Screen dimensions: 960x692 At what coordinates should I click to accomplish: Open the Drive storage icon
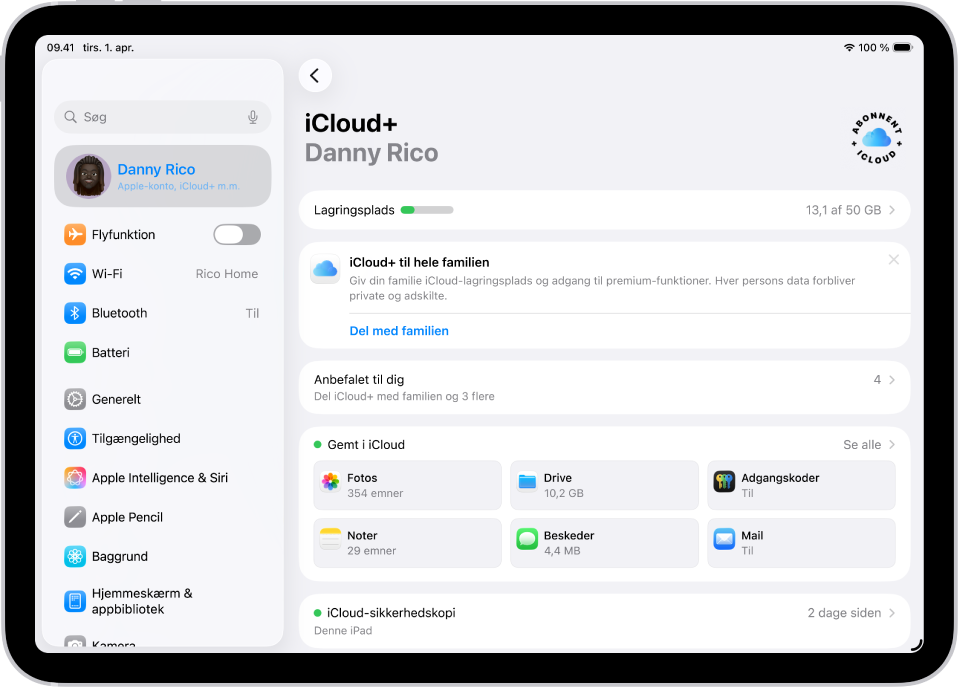(x=527, y=481)
